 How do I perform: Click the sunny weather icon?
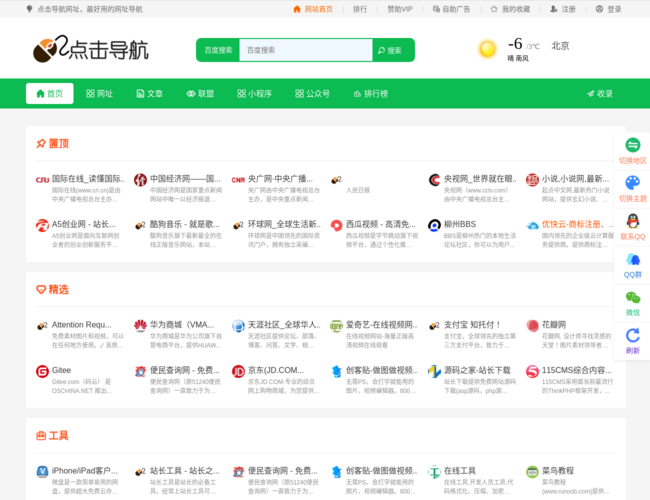coord(487,49)
